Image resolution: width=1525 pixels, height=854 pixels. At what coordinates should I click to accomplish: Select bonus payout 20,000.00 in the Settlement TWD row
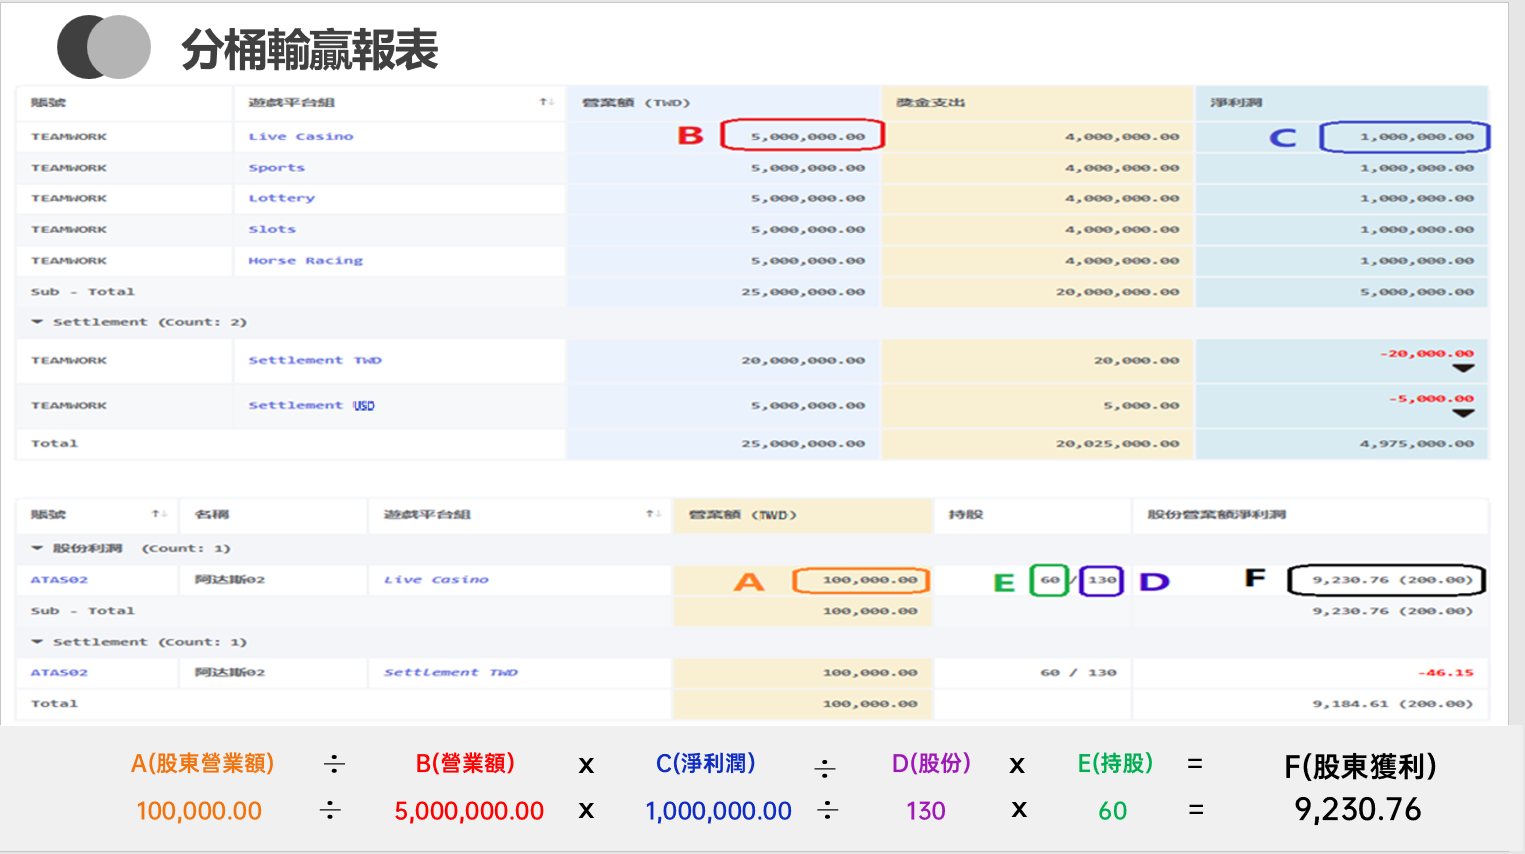pyautogui.click(x=1136, y=360)
